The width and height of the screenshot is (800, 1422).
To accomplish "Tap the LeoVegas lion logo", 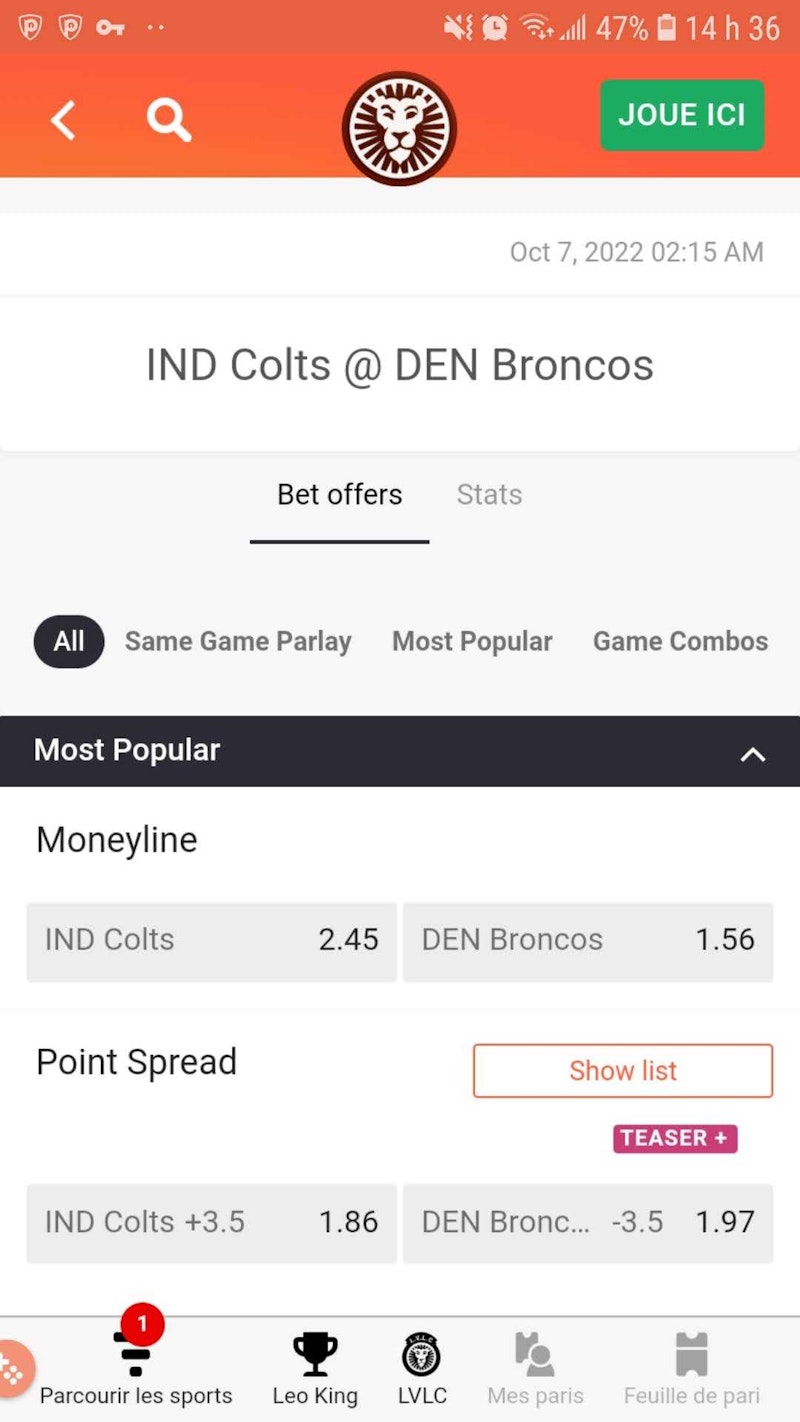I will pyautogui.click(x=399, y=127).
